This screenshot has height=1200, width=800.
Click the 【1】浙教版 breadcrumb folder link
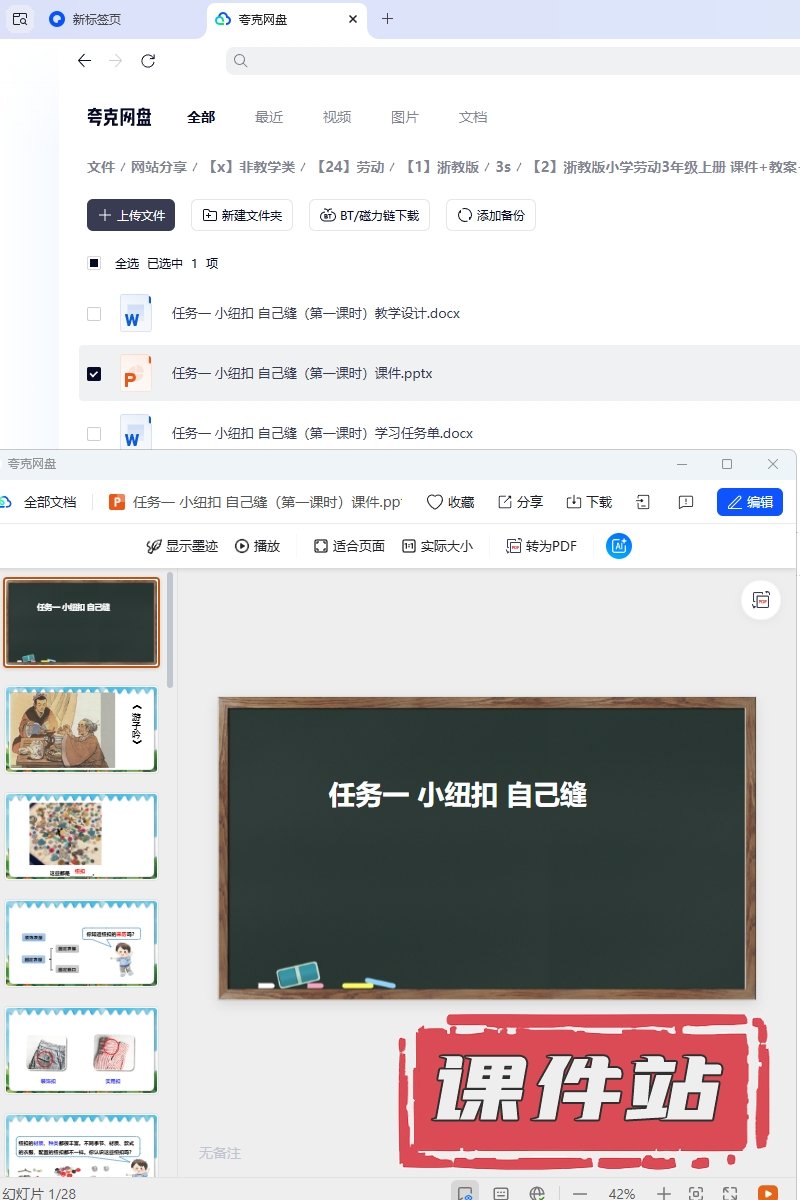tap(441, 167)
